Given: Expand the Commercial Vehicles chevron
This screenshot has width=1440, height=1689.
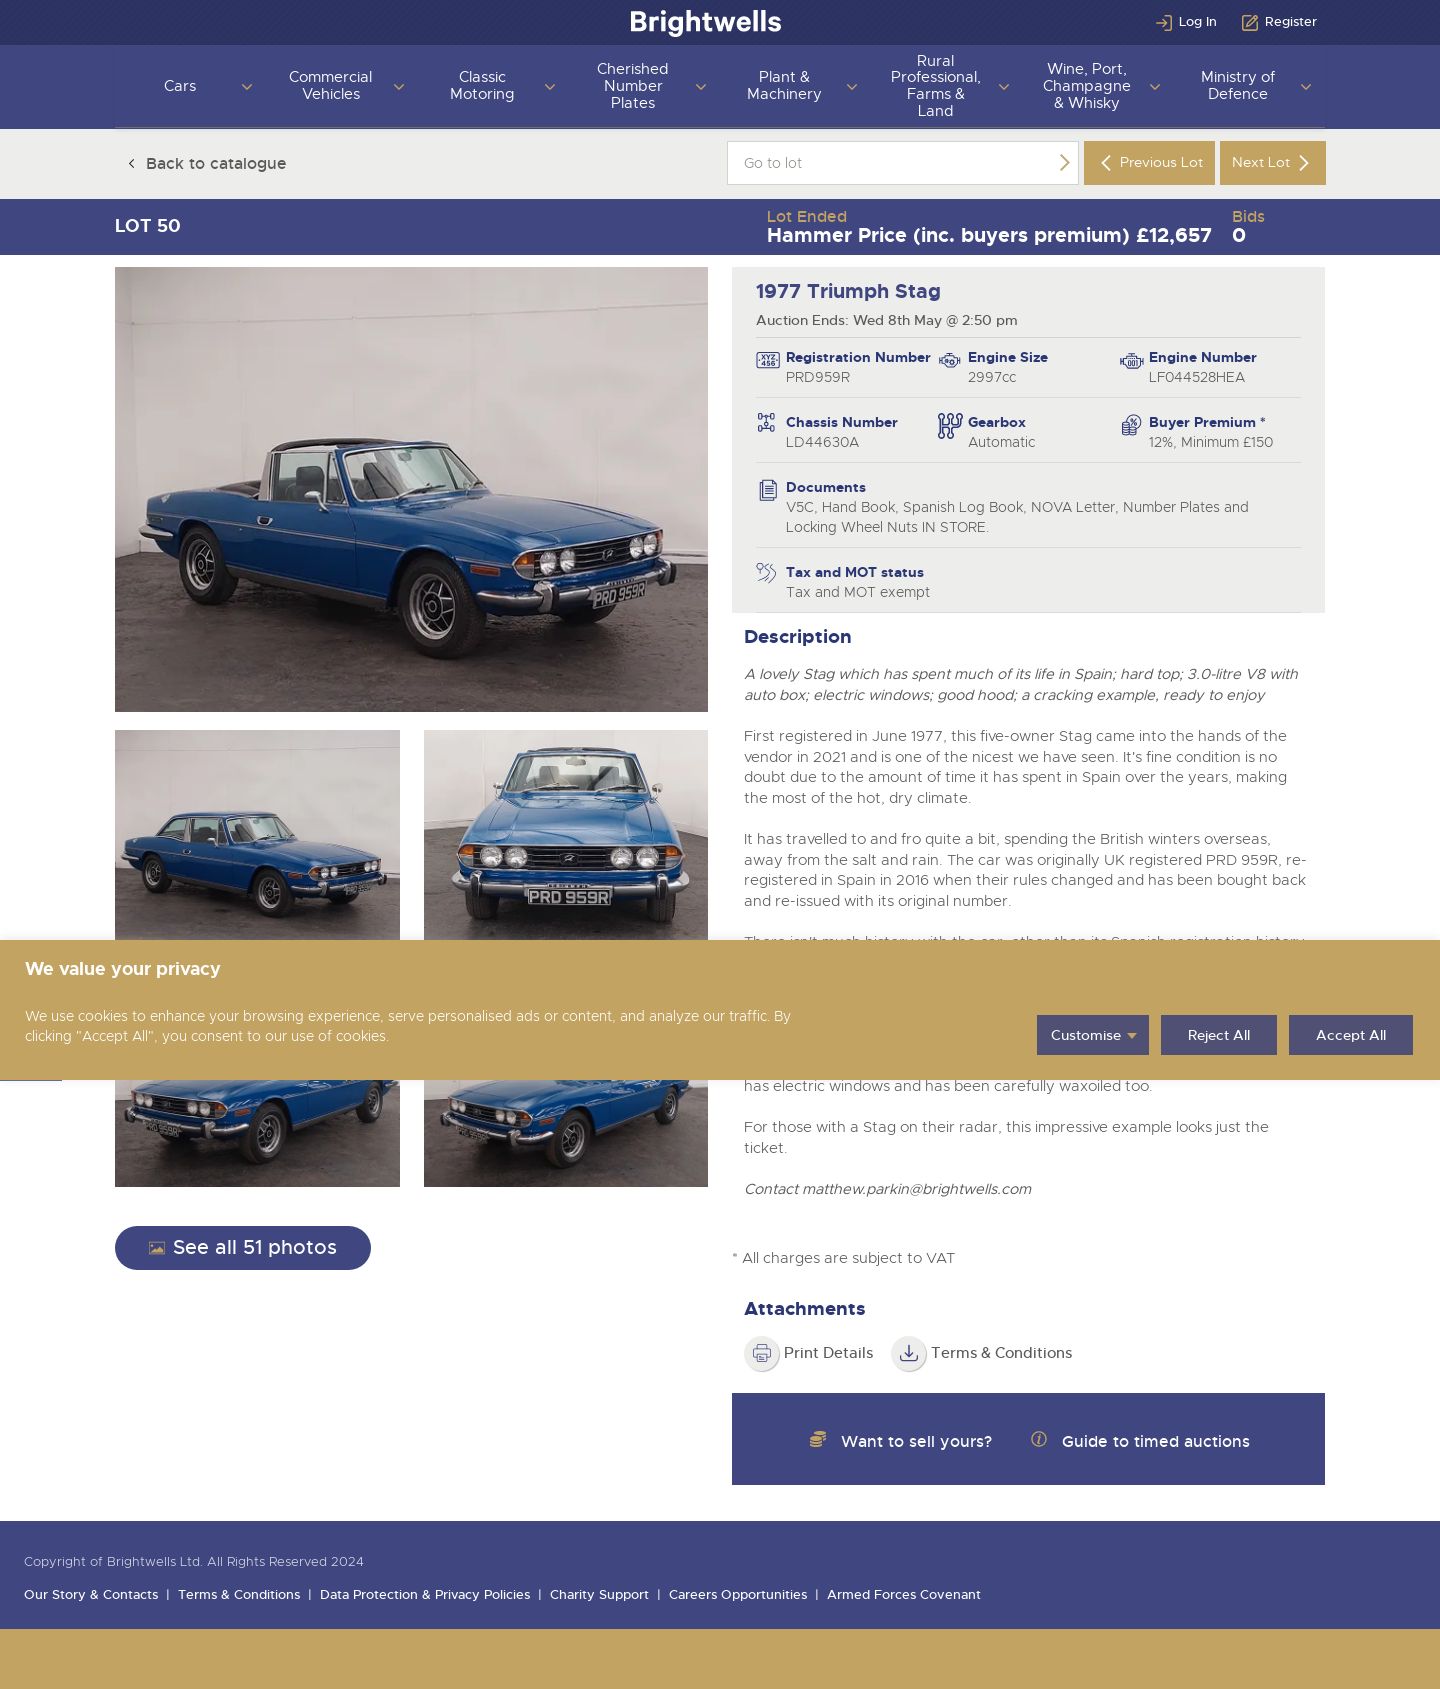Looking at the screenshot, I should (399, 87).
